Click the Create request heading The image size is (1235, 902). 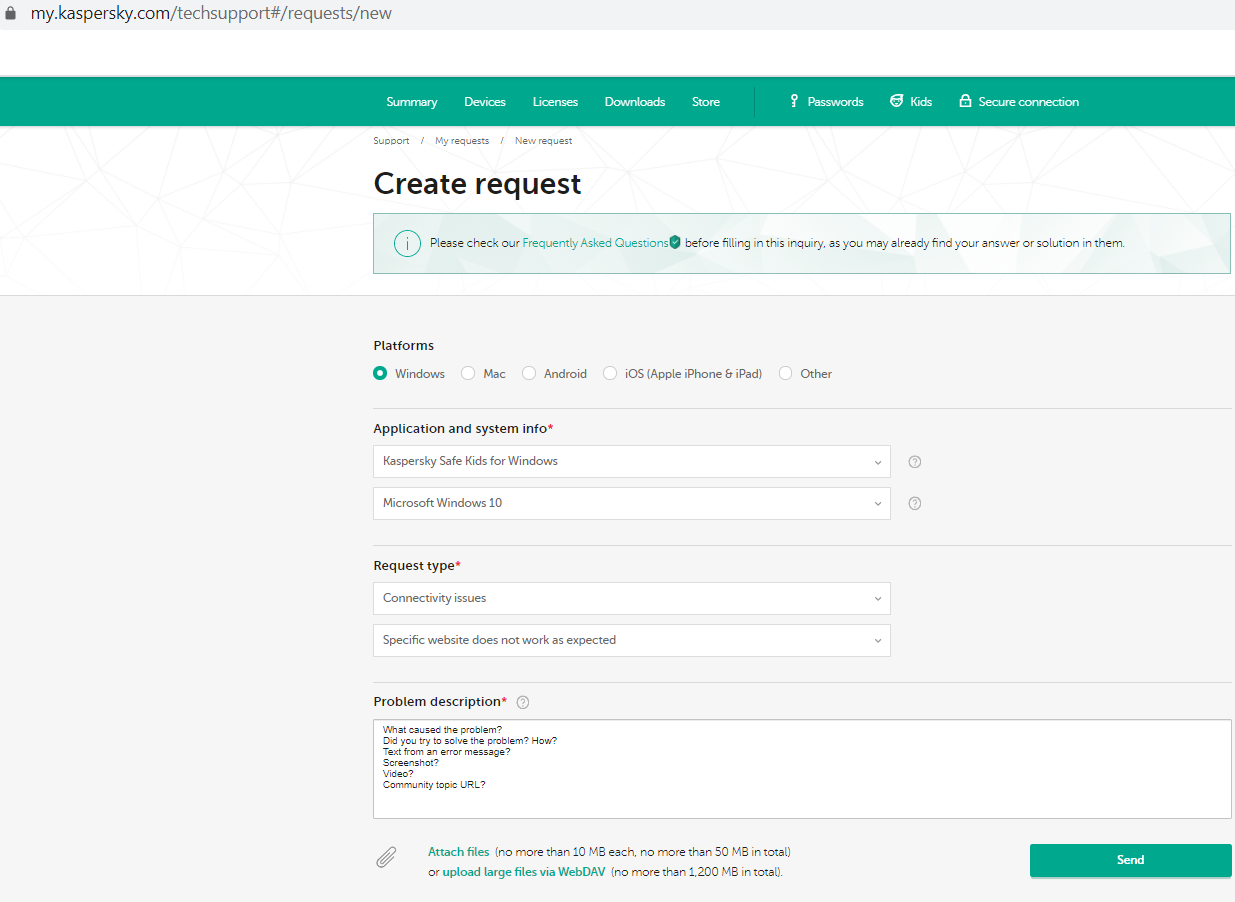[477, 184]
